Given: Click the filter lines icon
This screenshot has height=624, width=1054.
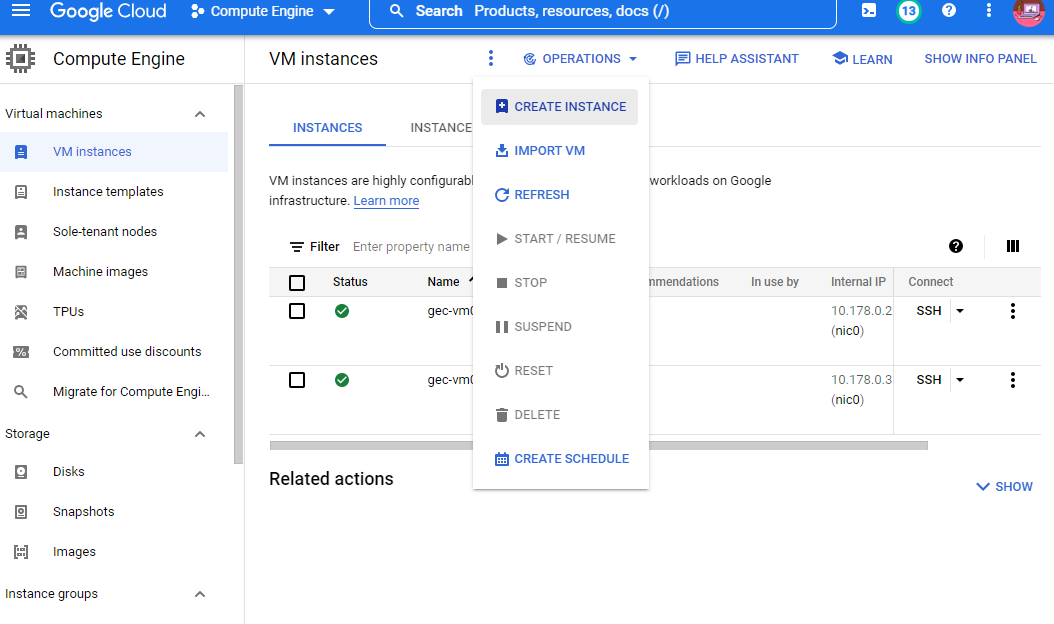Looking at the screenshot, I should (296, 247).
